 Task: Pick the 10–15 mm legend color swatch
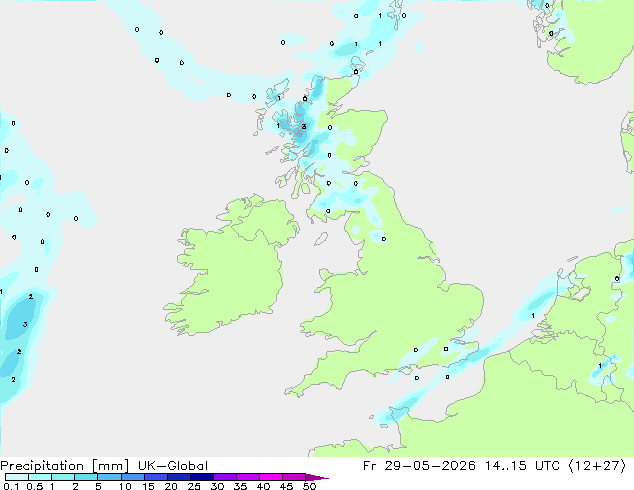click(133, 477)
